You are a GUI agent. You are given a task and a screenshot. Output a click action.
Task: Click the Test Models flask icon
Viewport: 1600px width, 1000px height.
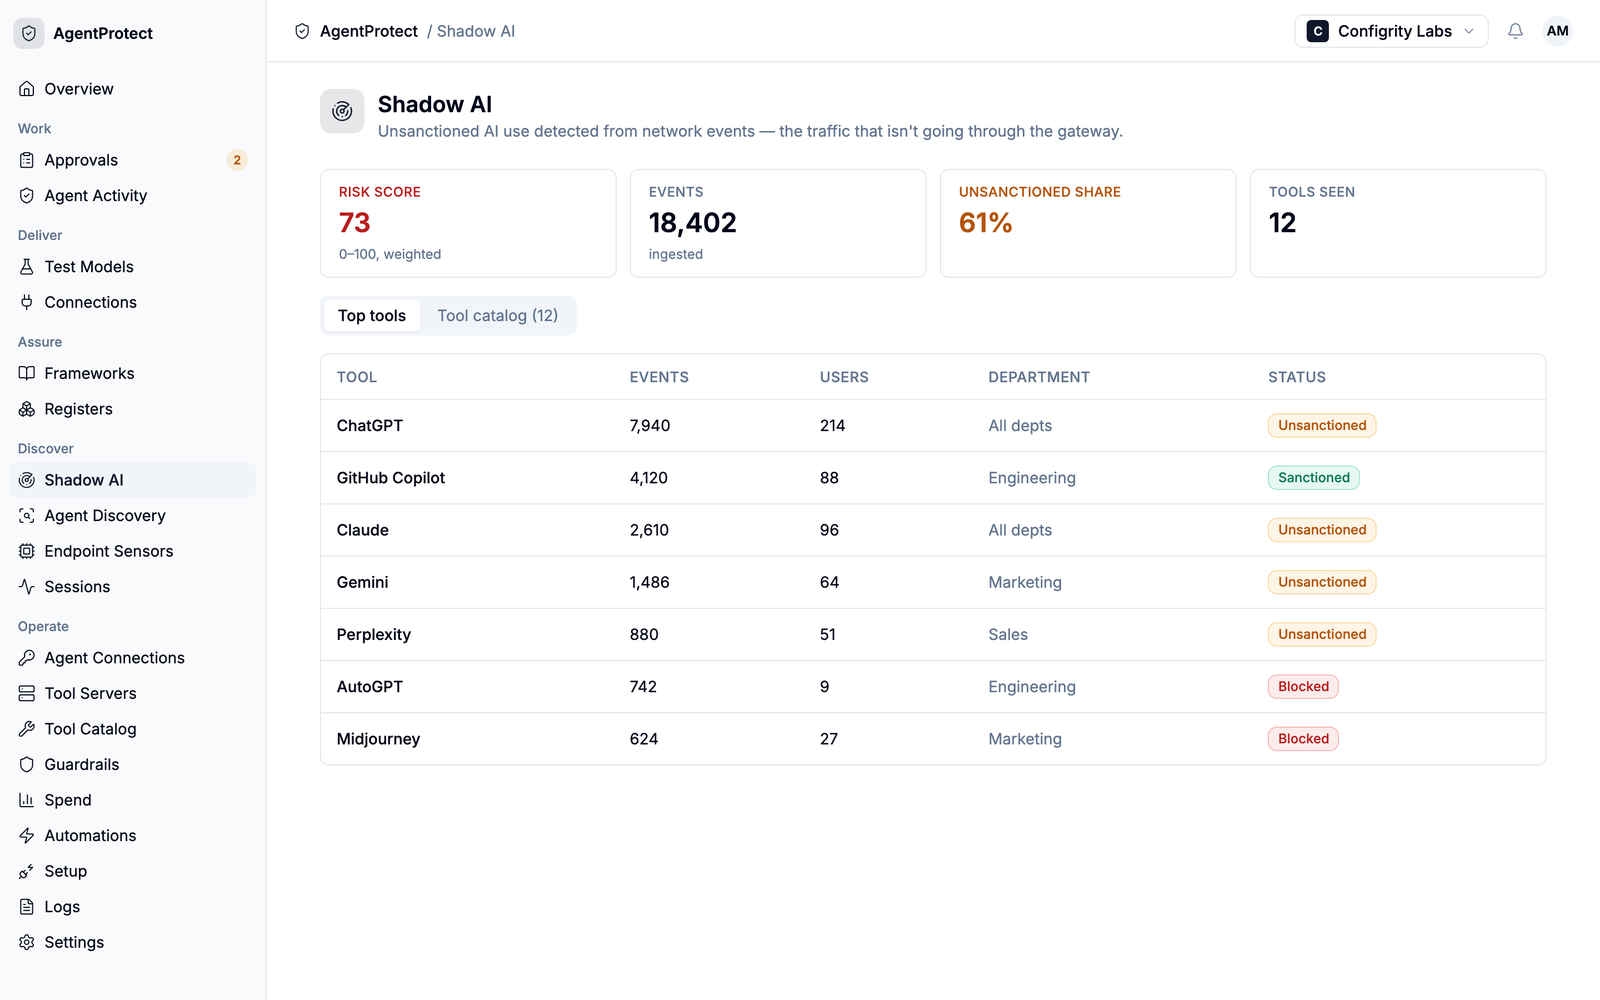click(x=27, y=267)
